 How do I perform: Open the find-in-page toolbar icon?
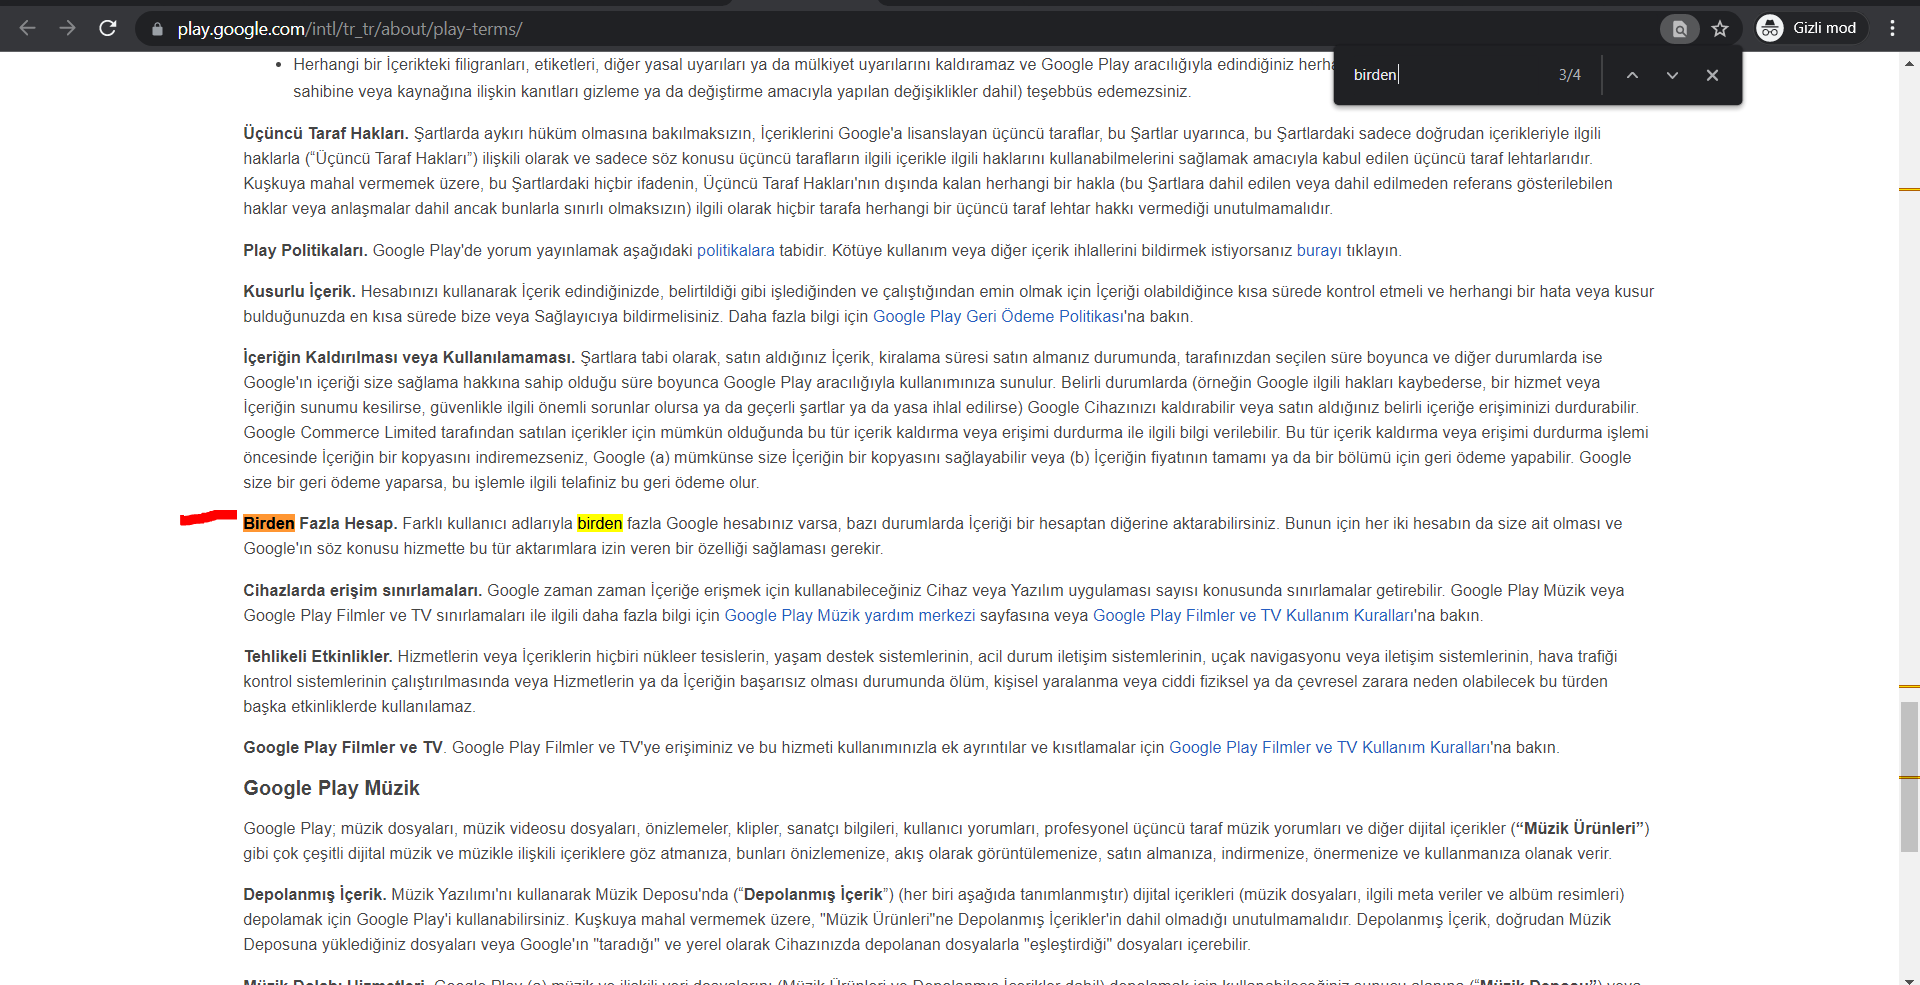coord(1680,29)
